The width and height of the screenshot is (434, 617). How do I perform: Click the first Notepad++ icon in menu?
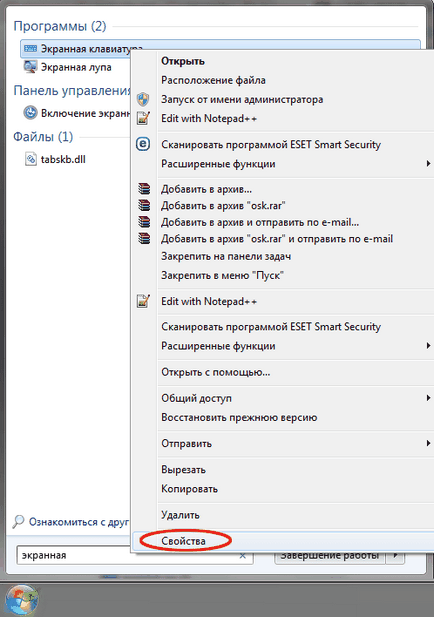coord(143,118)
